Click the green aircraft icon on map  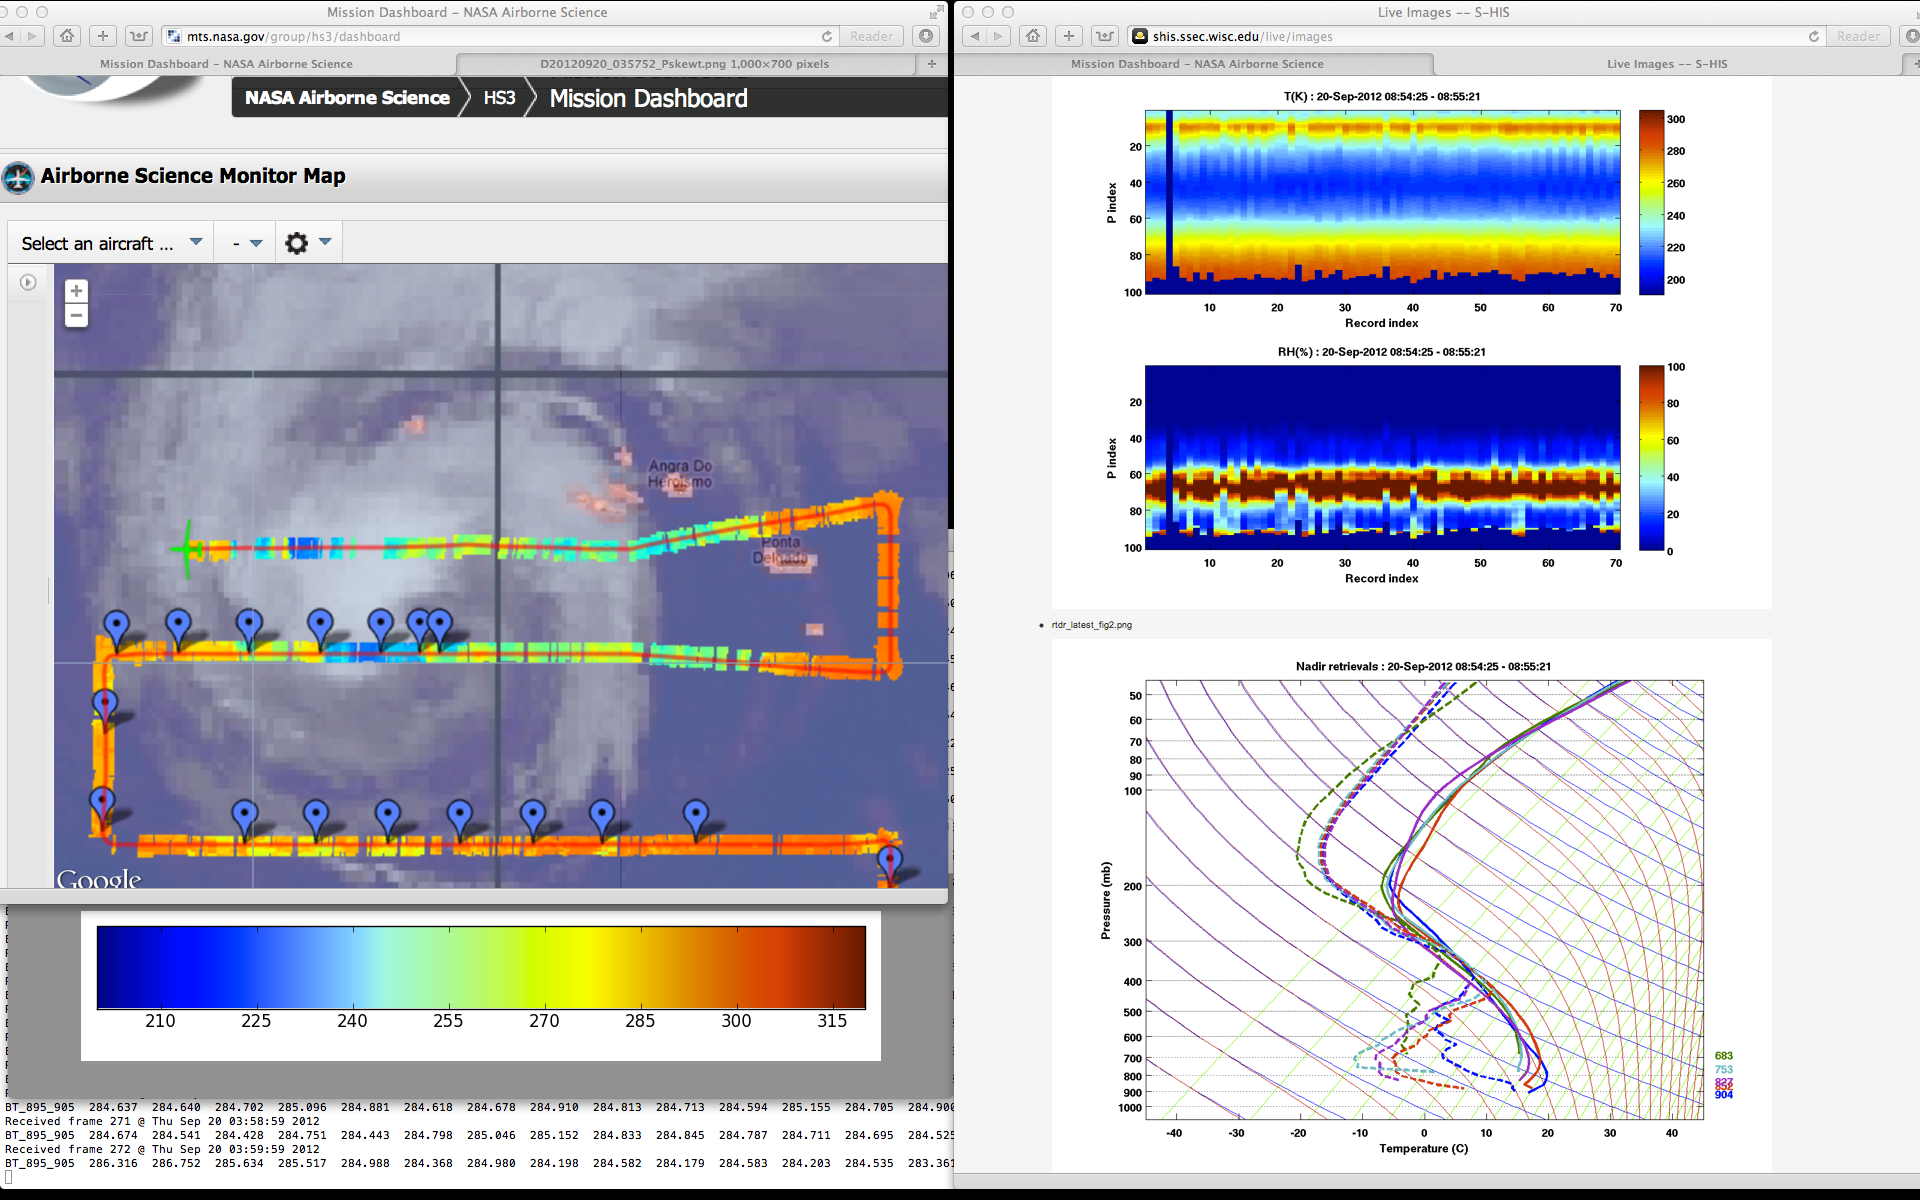(x=187, y=548)
